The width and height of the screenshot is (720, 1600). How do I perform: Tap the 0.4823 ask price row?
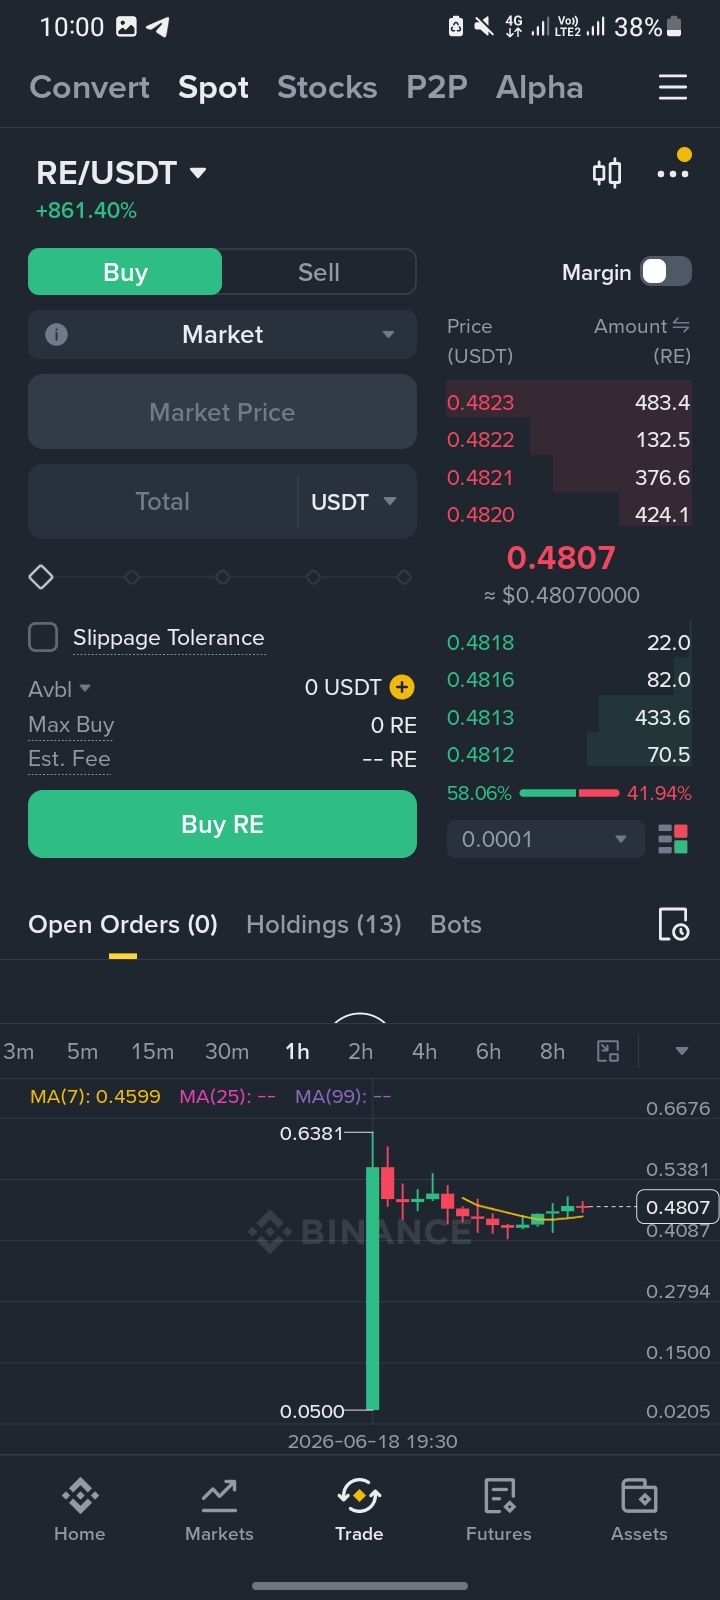pyautogui.click(x=569, y=402)
